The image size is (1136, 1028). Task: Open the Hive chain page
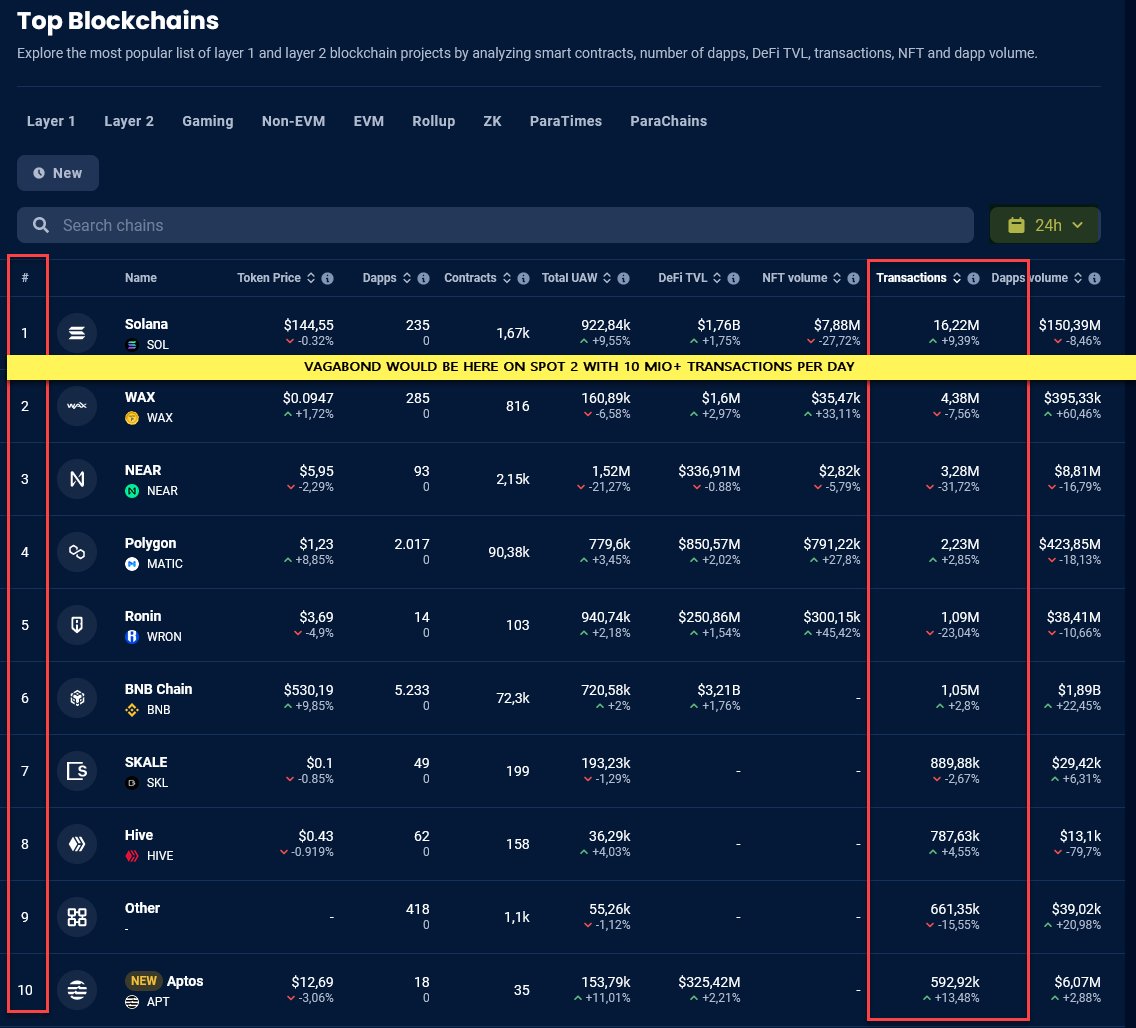pyautogui.click(x=139, y=835)
